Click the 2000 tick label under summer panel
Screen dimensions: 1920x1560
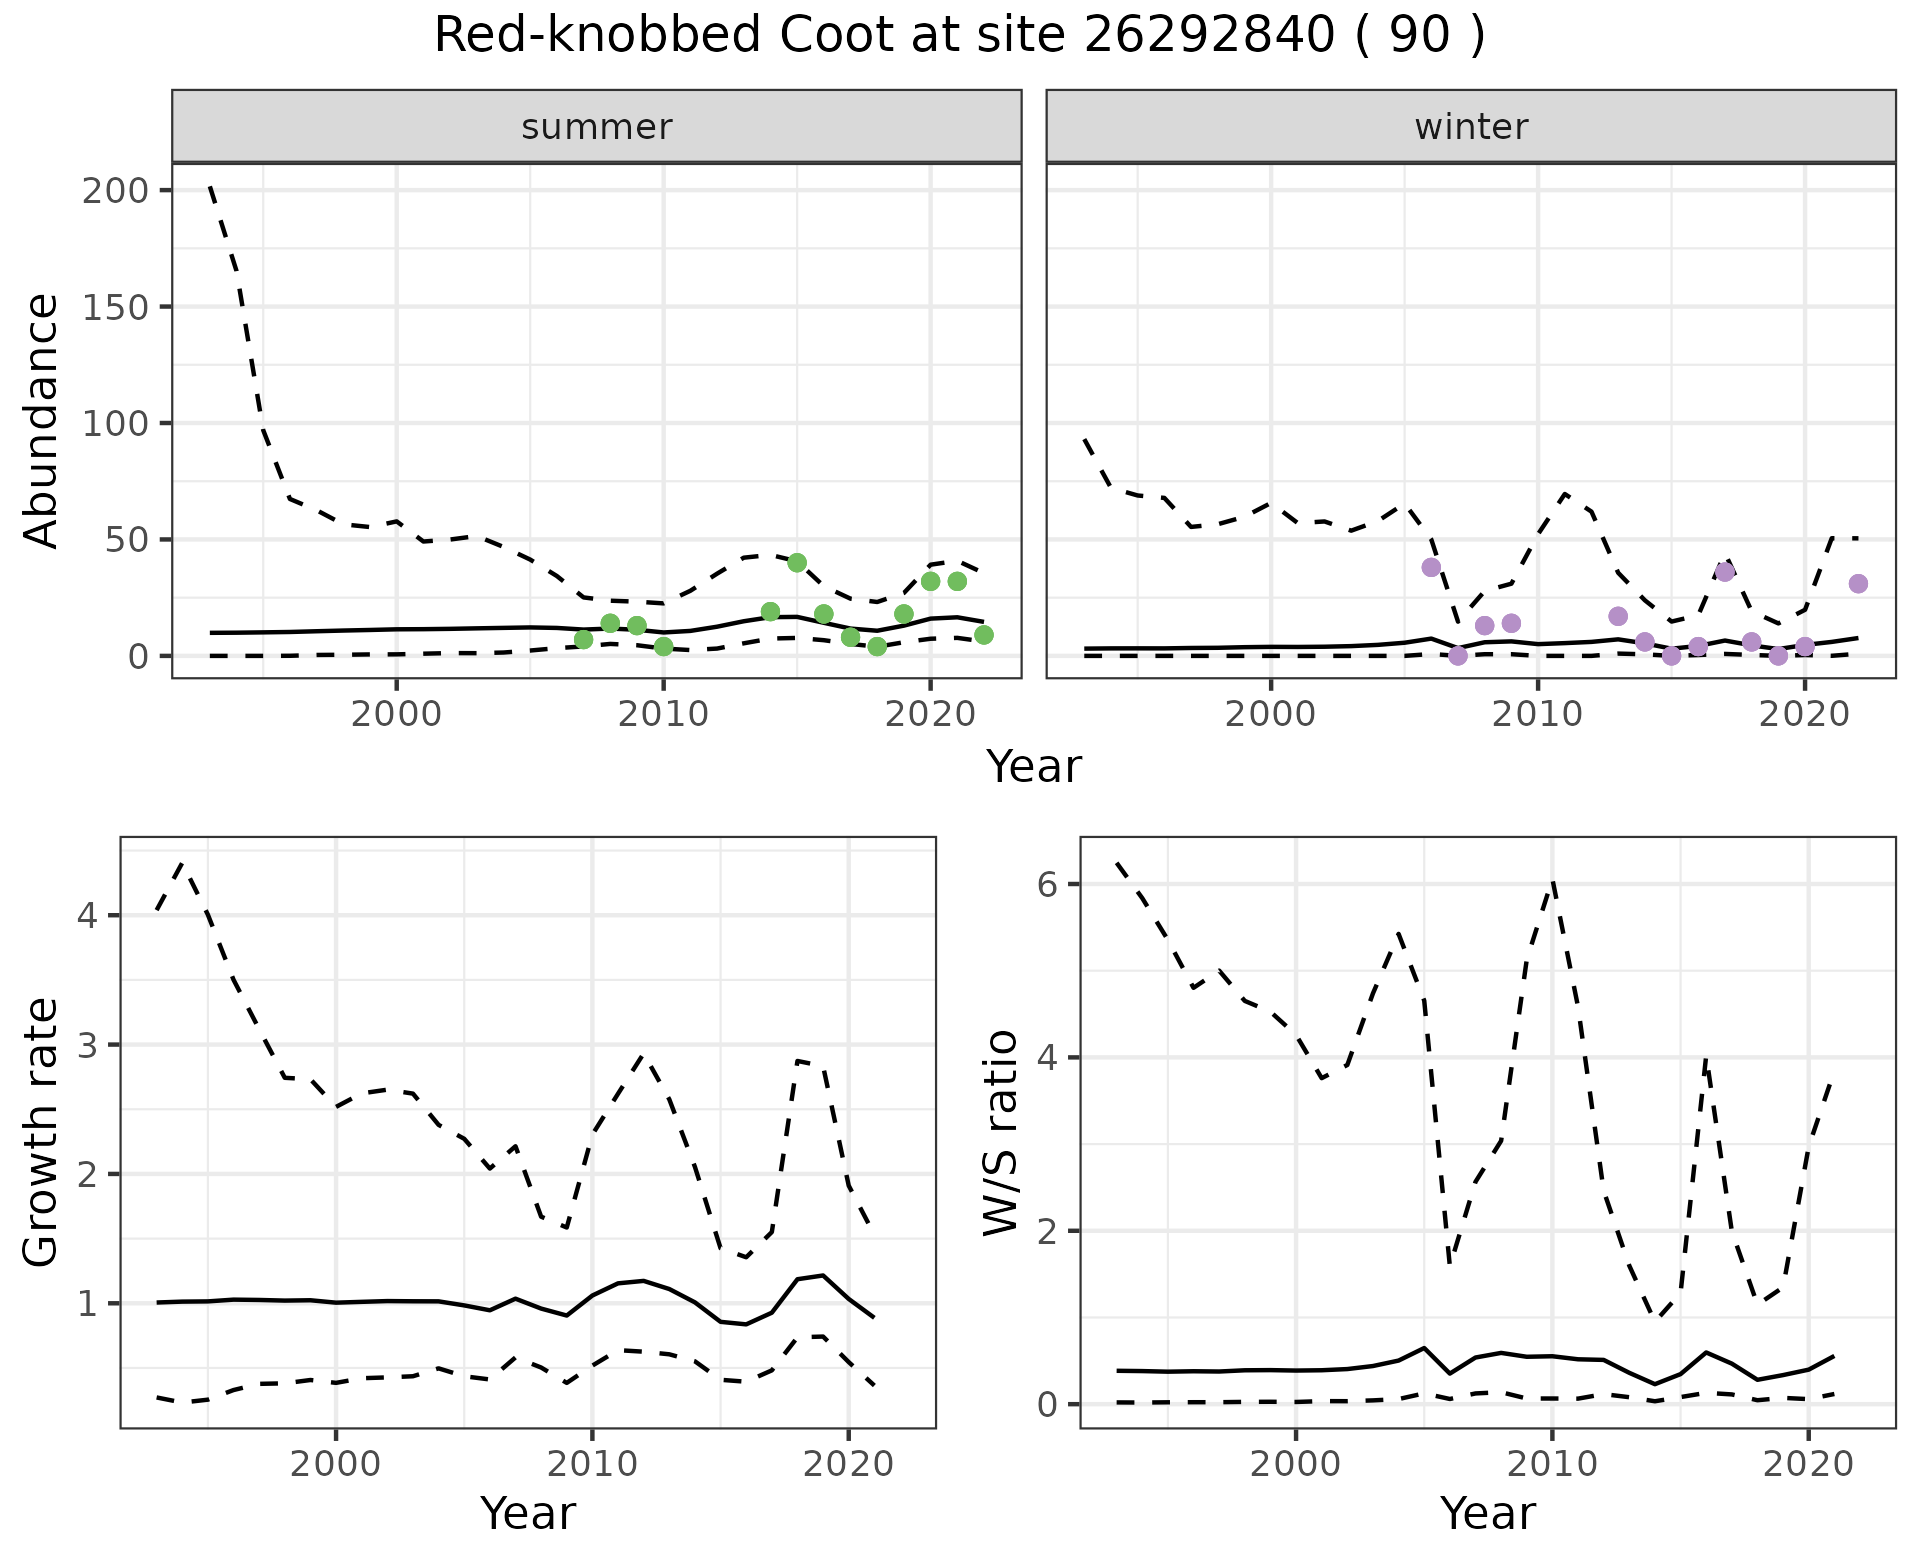(x=396, y=715)
